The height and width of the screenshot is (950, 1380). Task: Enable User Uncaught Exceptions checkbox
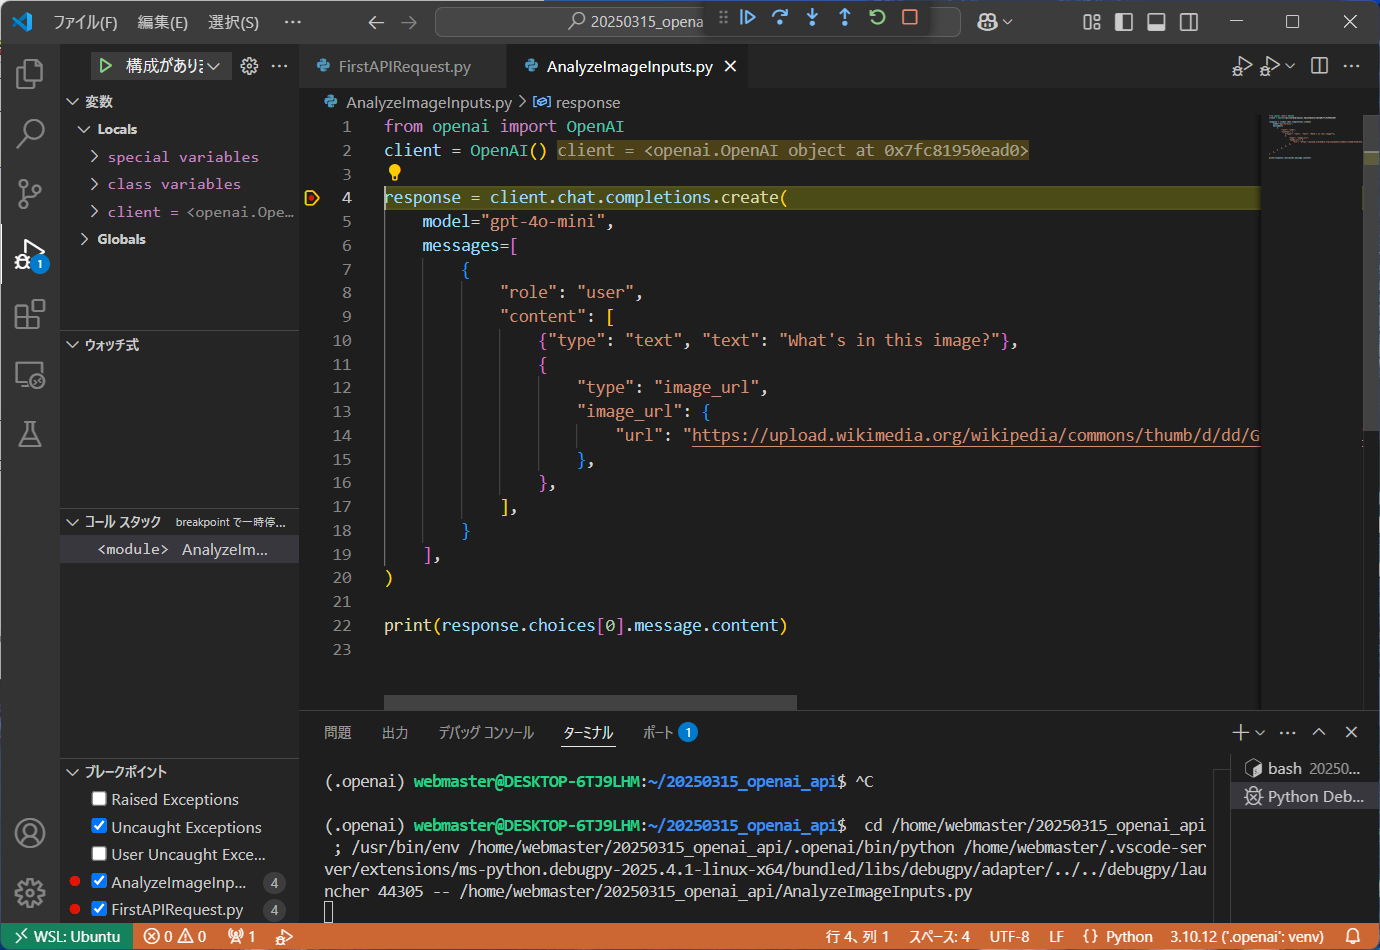pos(99,854)
